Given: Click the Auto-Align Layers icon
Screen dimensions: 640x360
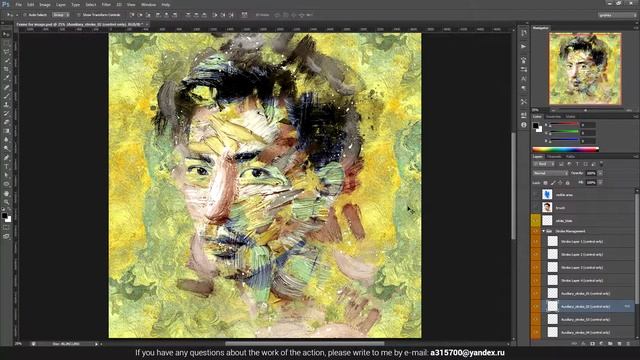Looking at the screenshot, I should coord(244,15).
